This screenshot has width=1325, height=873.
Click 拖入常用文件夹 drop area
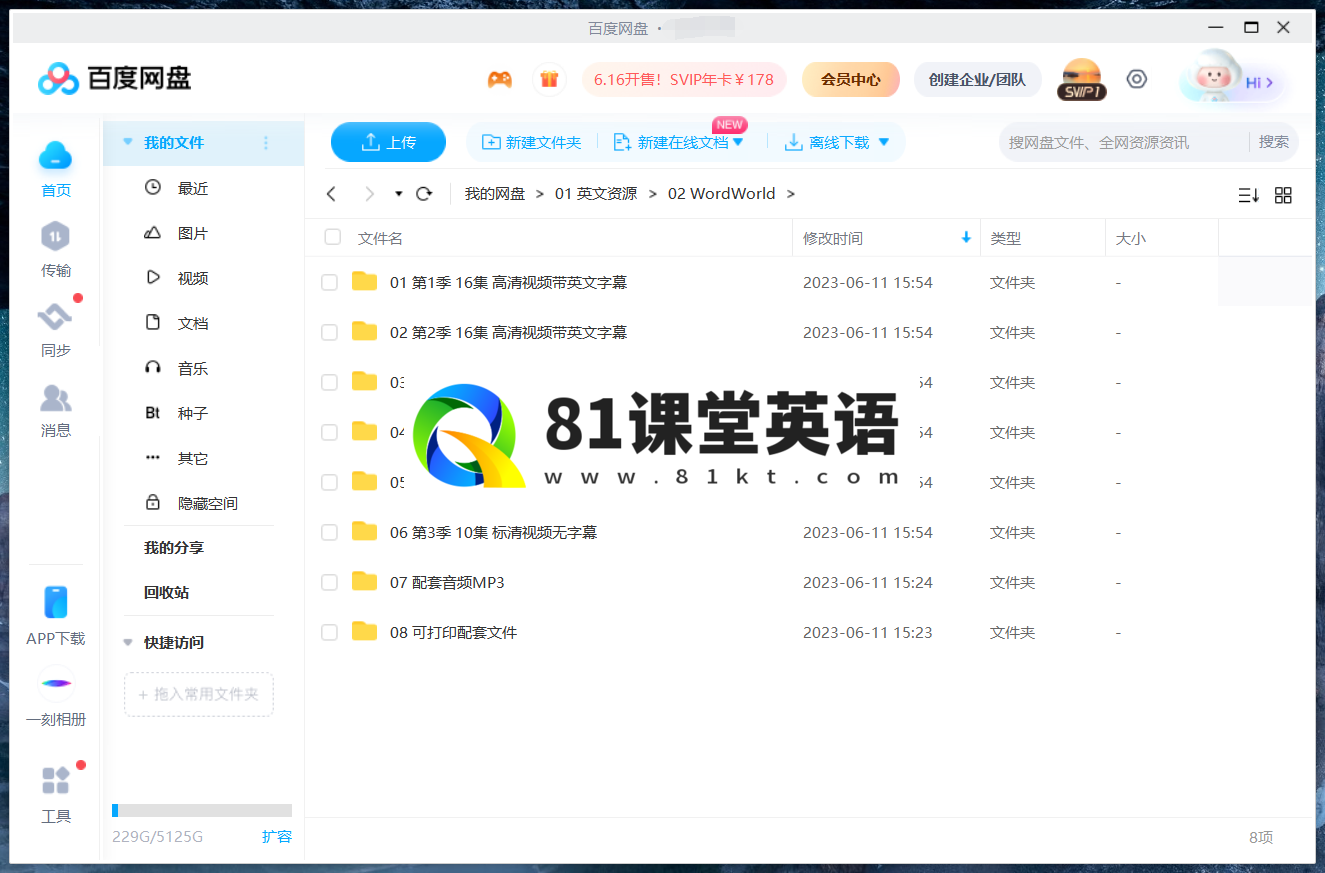pyautogui.click(x=199, y=694)
